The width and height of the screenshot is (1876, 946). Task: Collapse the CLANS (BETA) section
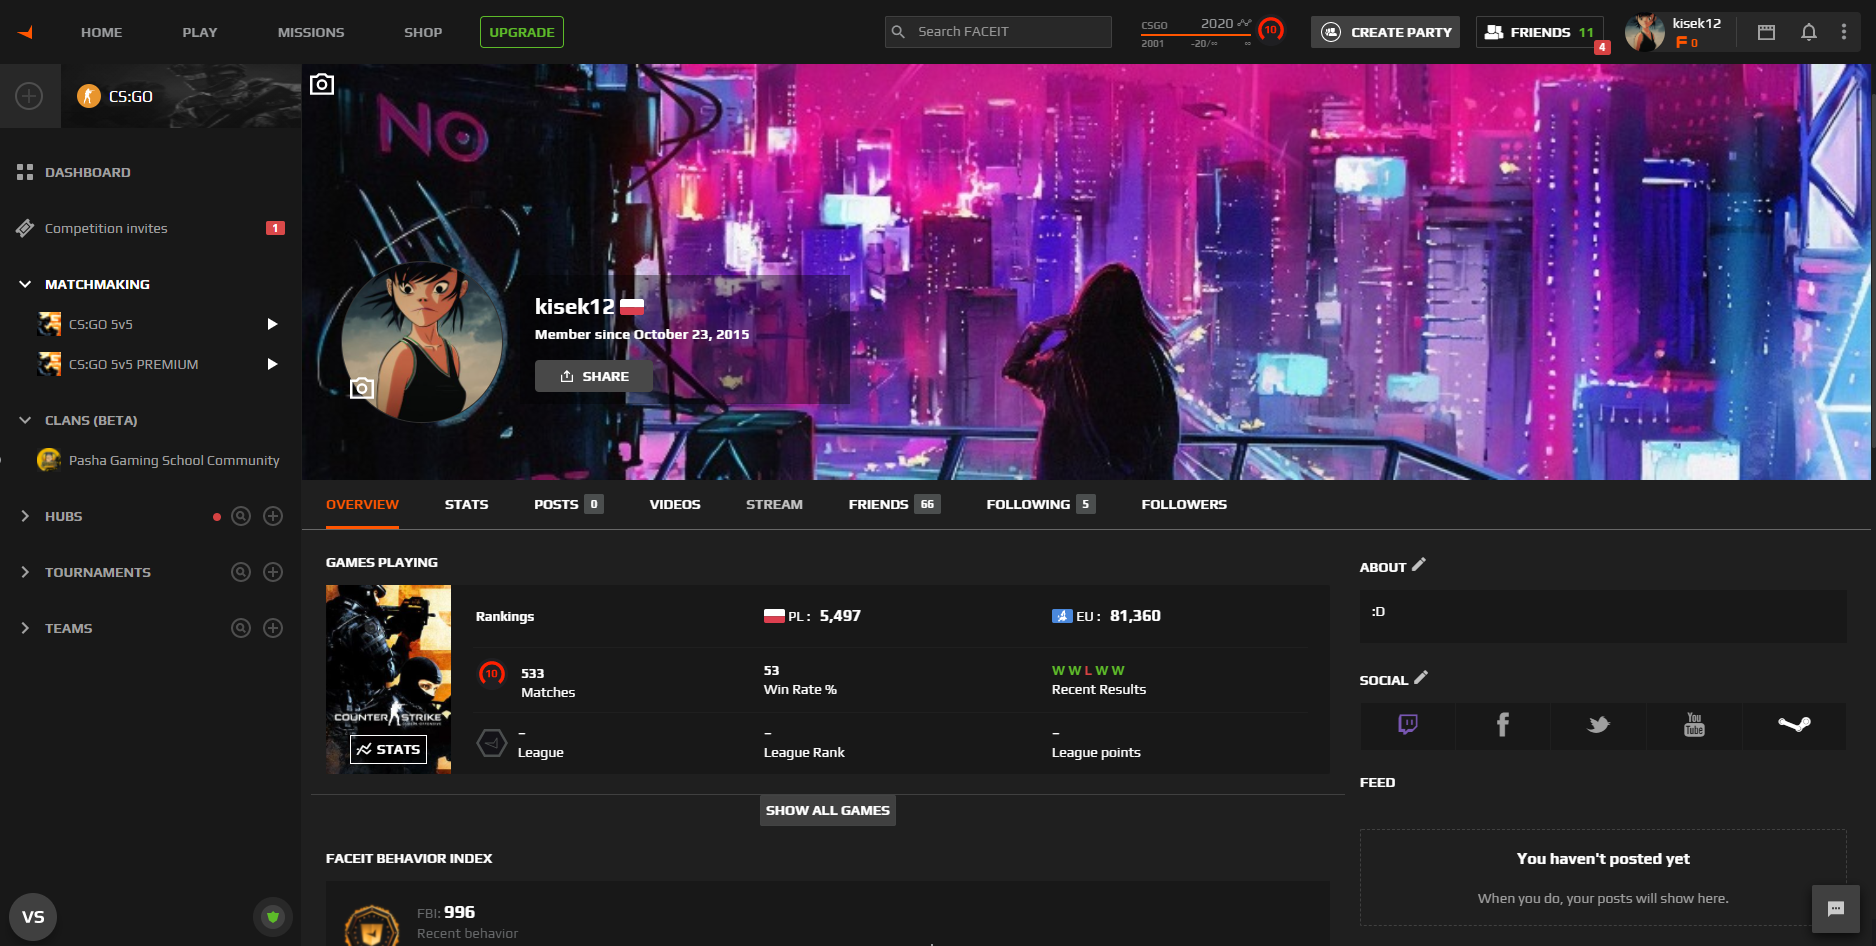[x=25, y=420]
